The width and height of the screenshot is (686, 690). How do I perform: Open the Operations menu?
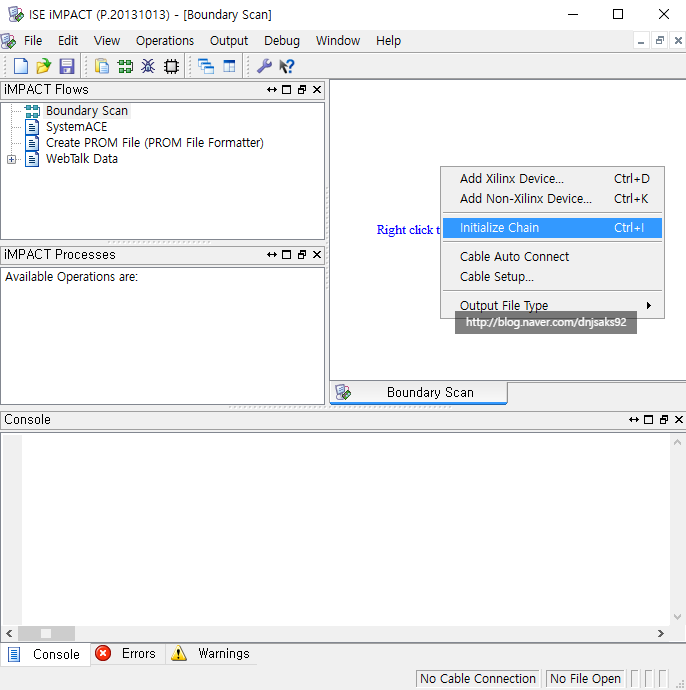coord(165,41)
